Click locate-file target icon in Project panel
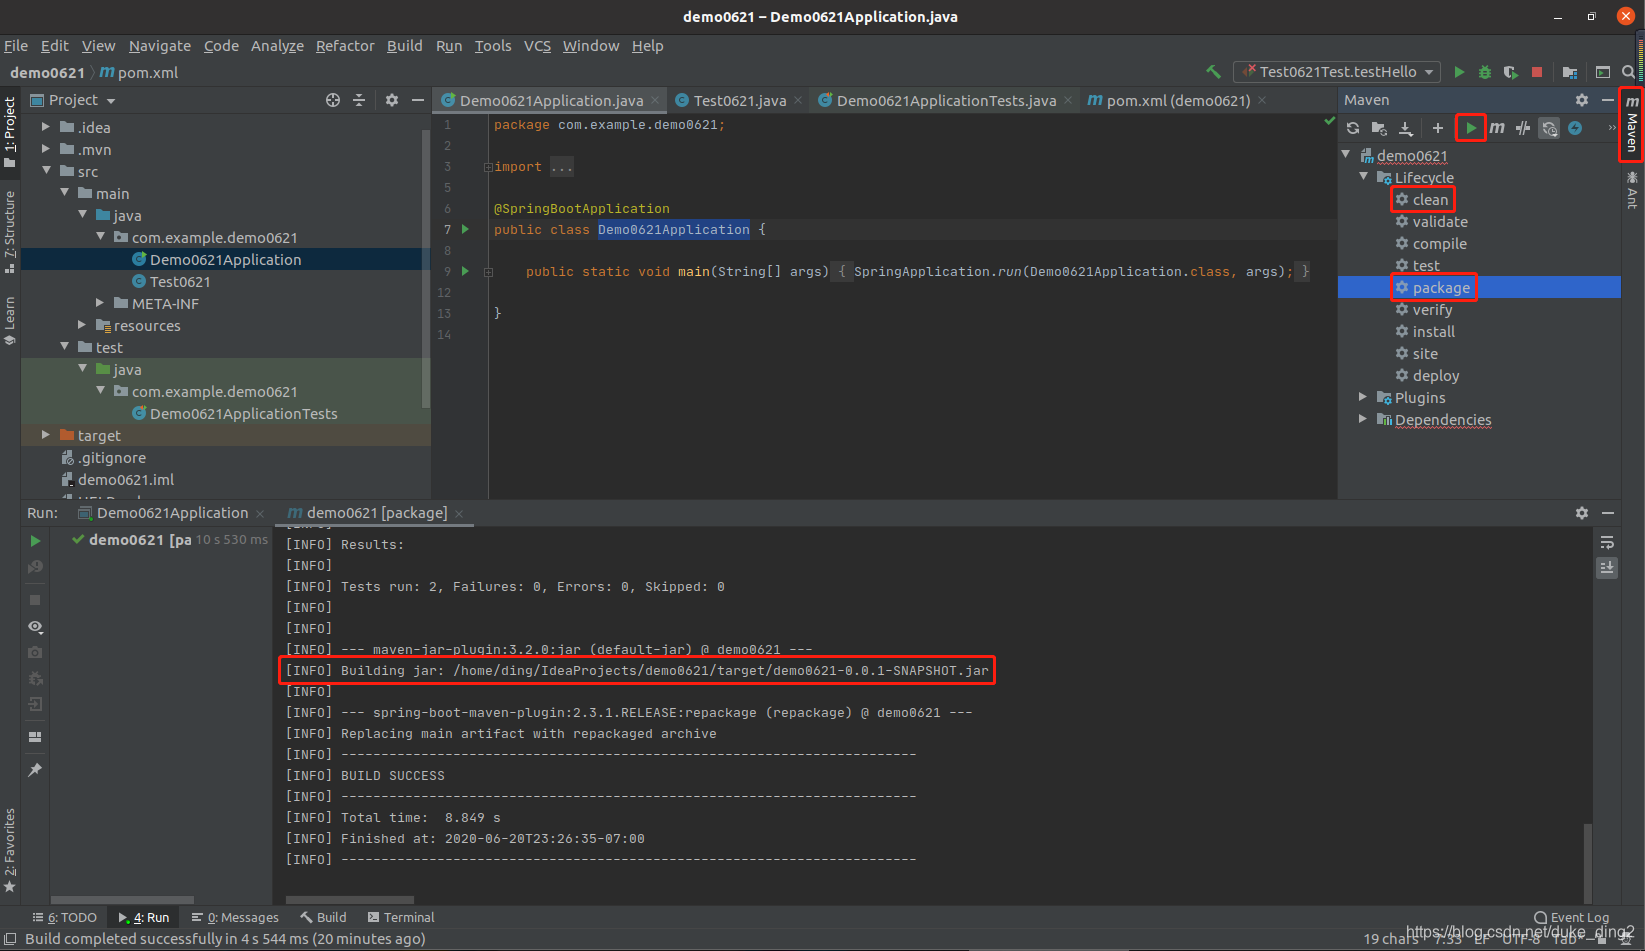Image resolution: width=1645 pixels, height=951 pixels. [x=333, y=100]
